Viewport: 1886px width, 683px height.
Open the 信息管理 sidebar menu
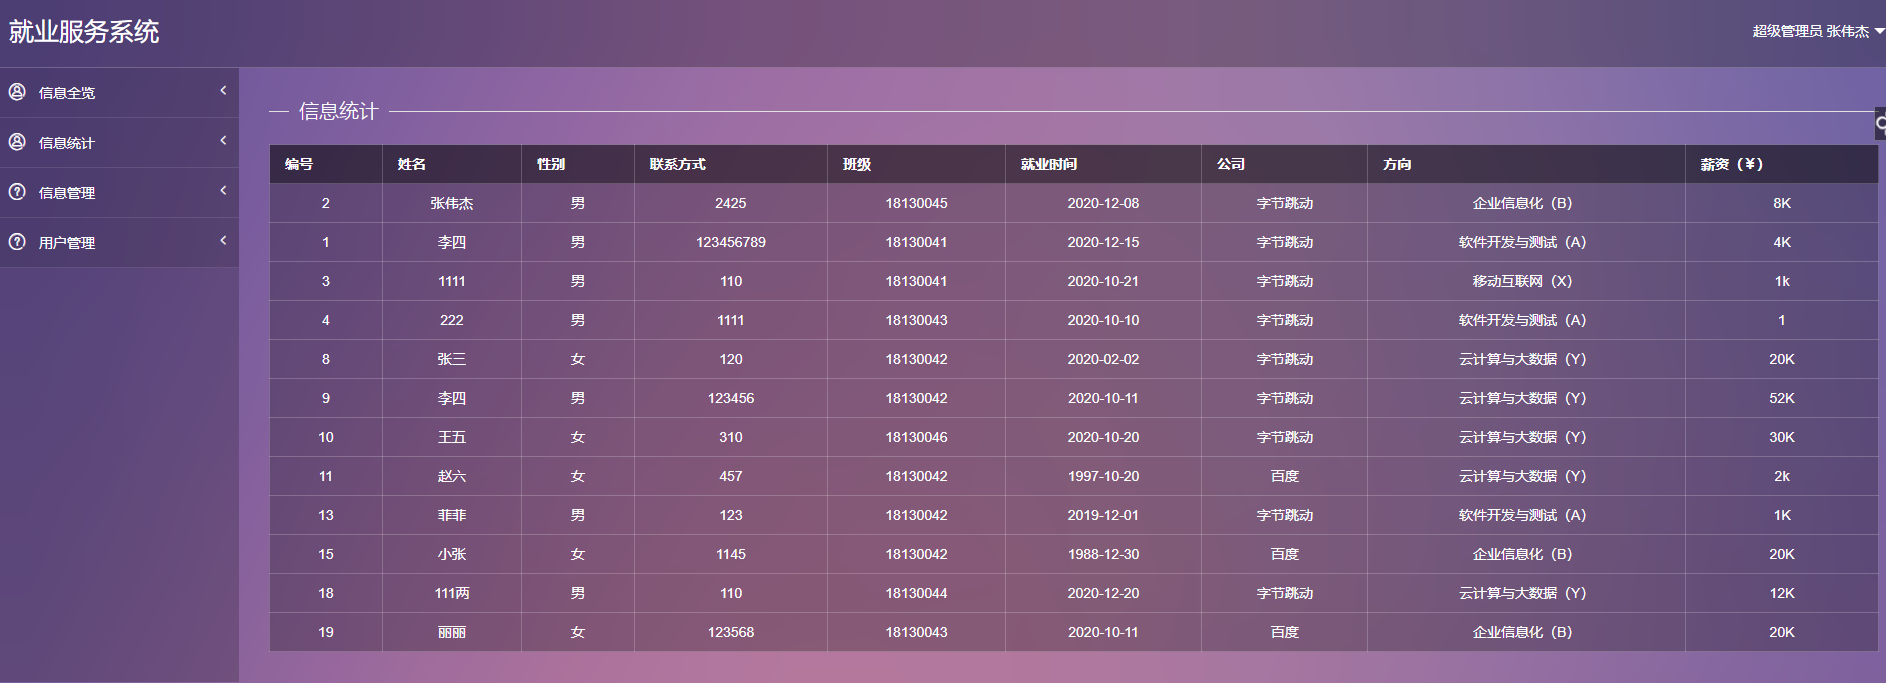(x=119, y=193)
